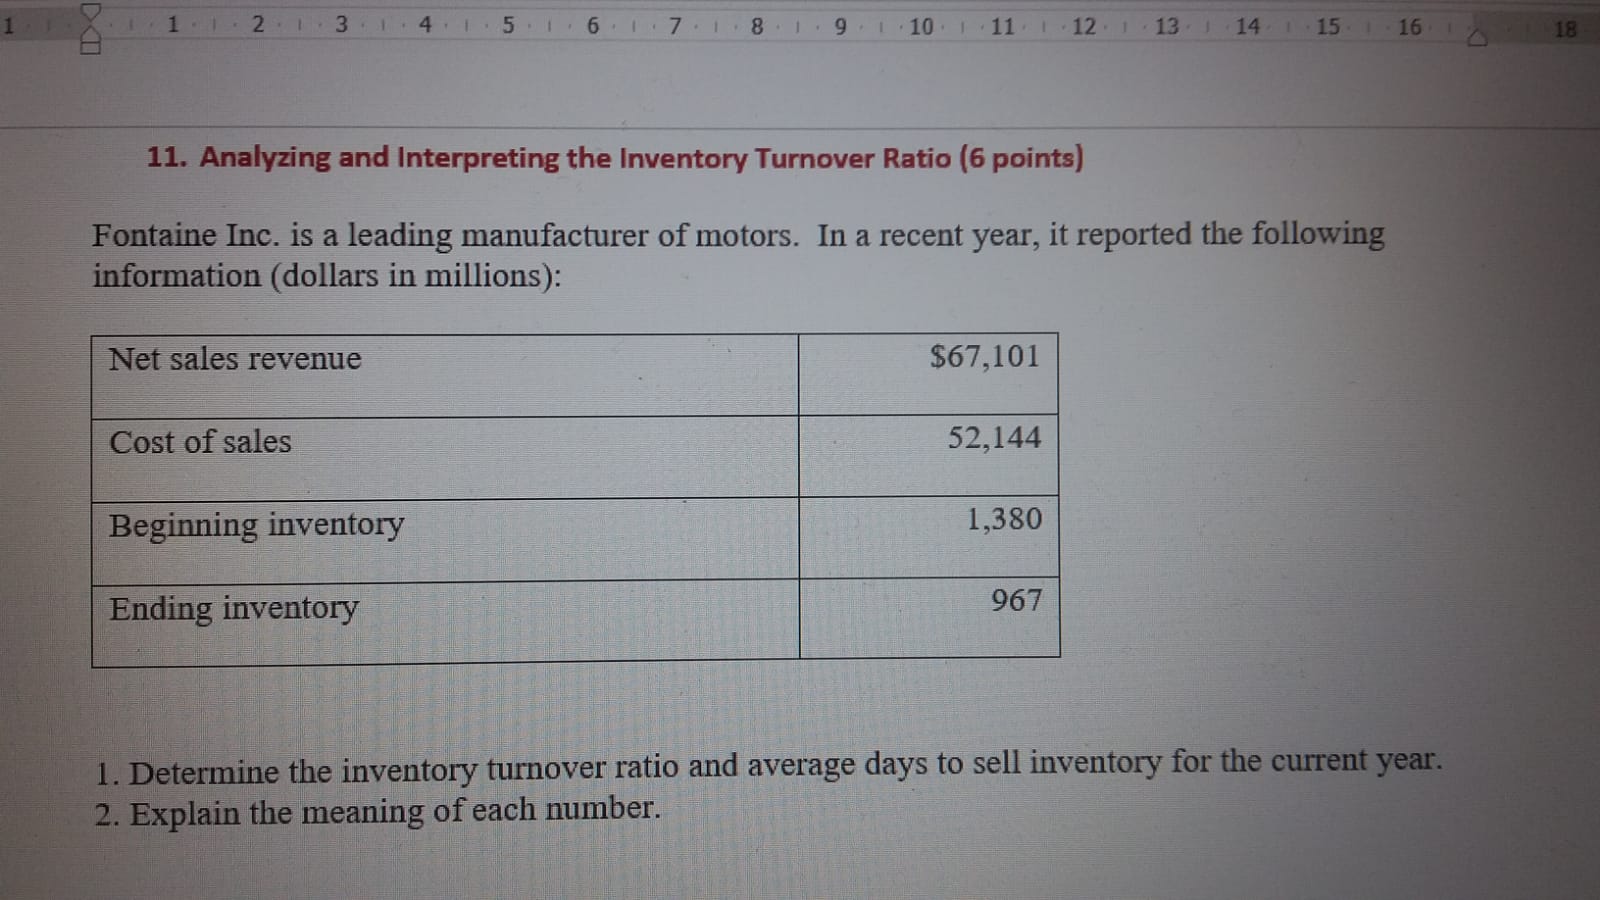Select the "1,380" value cell
Image resolution: width=1600 pixels, height=900 pixels.
(x=929, y=537)
